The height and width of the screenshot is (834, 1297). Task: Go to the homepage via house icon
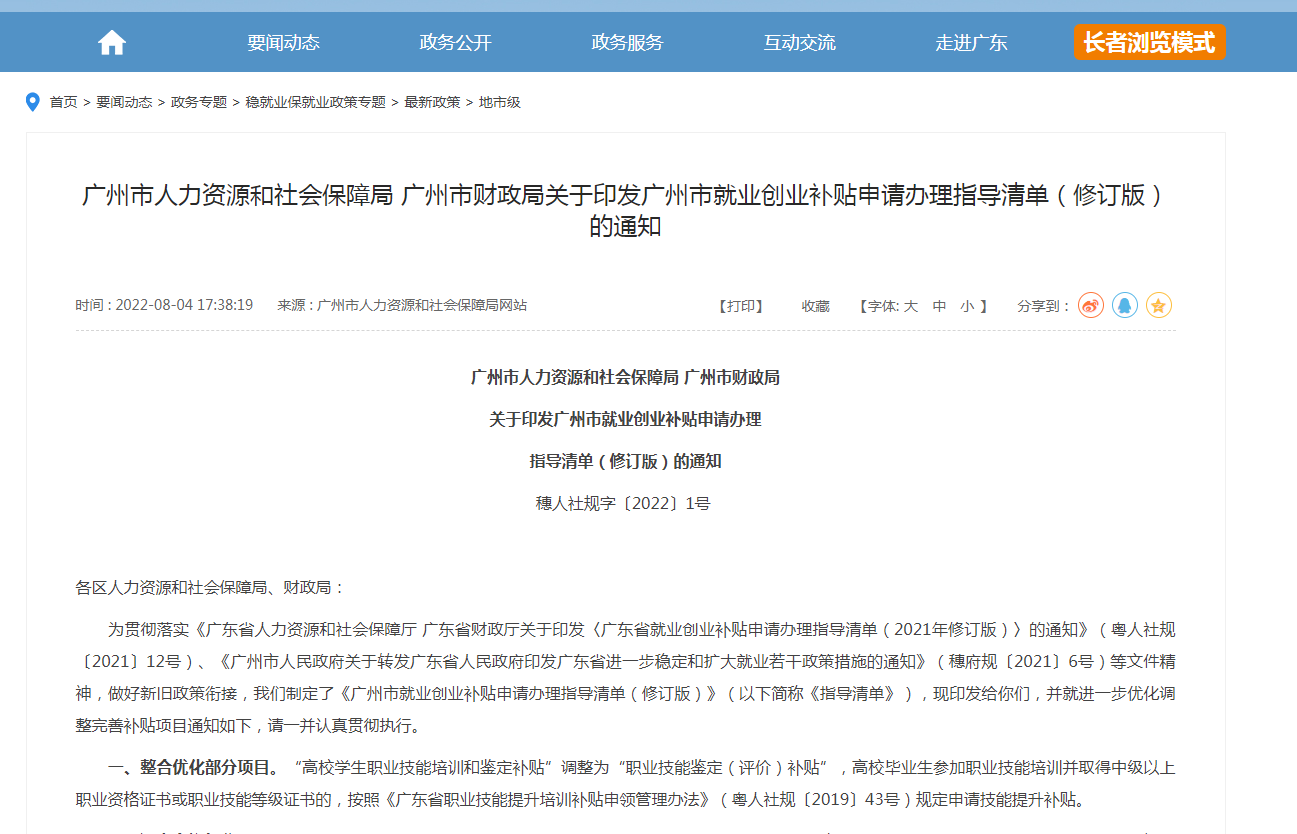[x=112, y=42]
